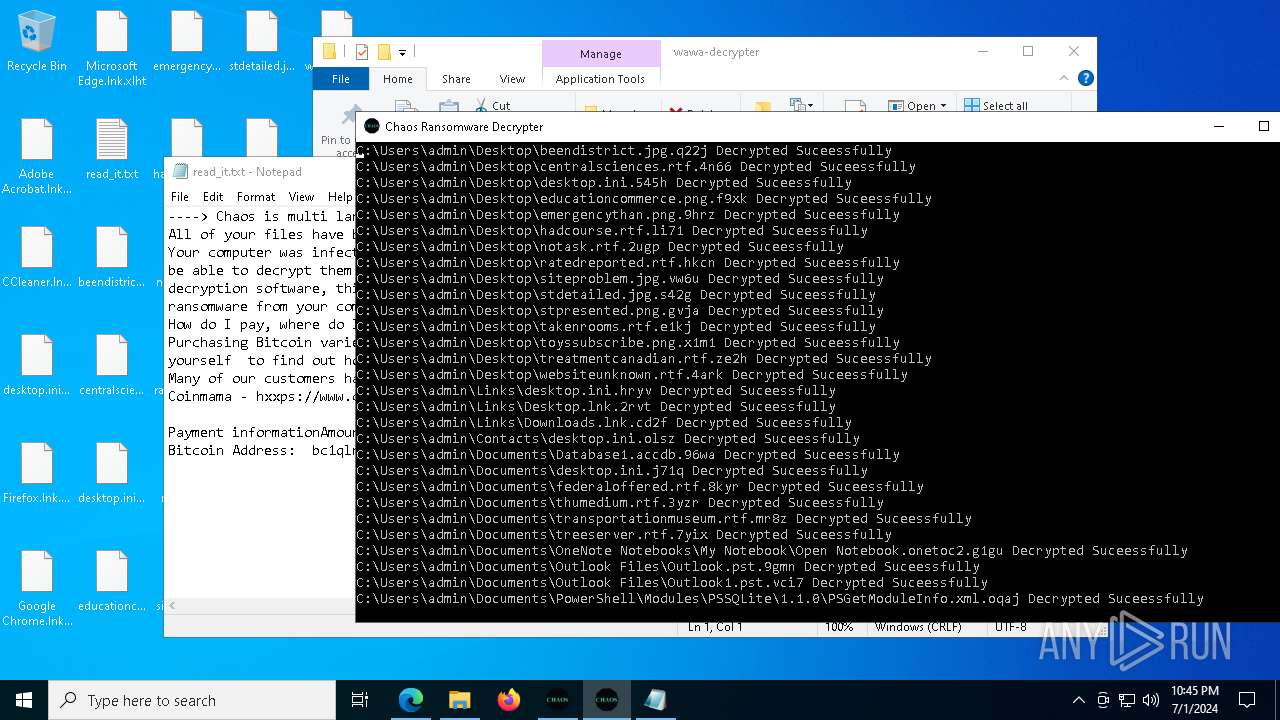
Task: Open Notepad Format menu
Action: 256,197
